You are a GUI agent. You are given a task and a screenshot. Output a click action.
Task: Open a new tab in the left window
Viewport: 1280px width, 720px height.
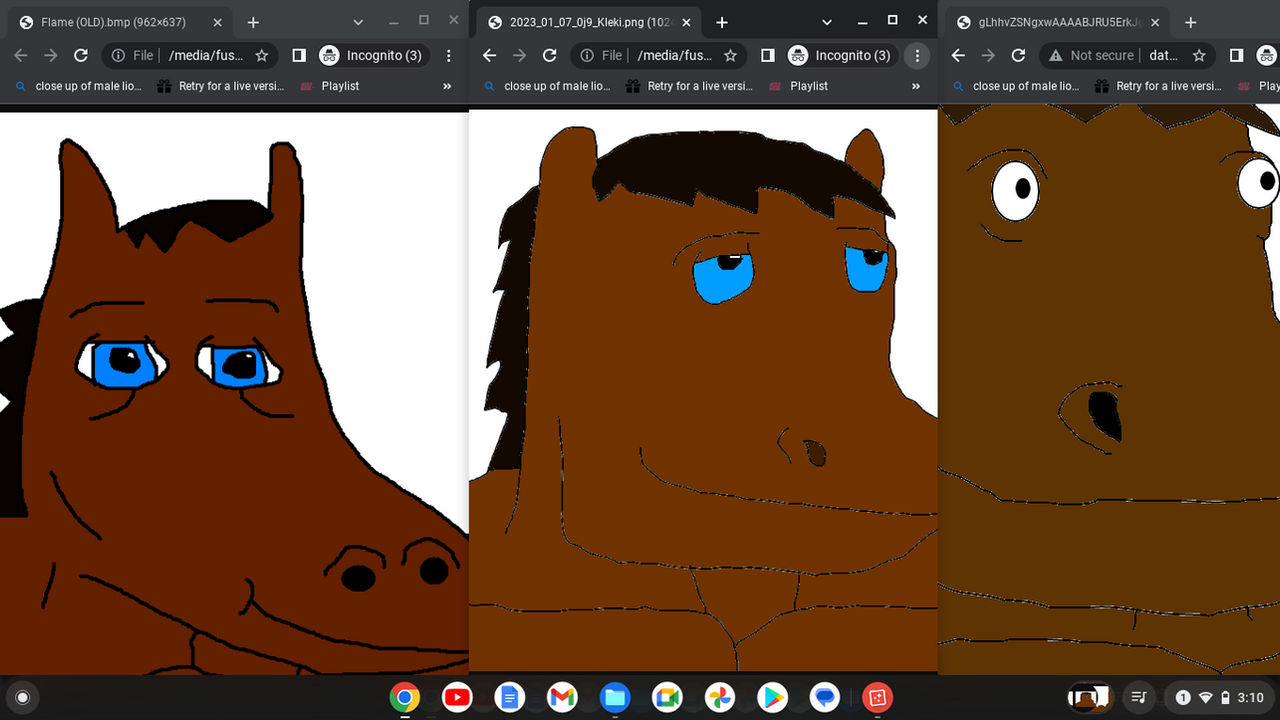tap(253, 22)
